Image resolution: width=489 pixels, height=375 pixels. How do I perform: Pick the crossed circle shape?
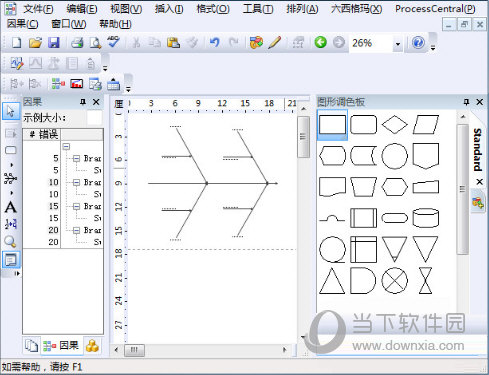[x=395, y=281]
